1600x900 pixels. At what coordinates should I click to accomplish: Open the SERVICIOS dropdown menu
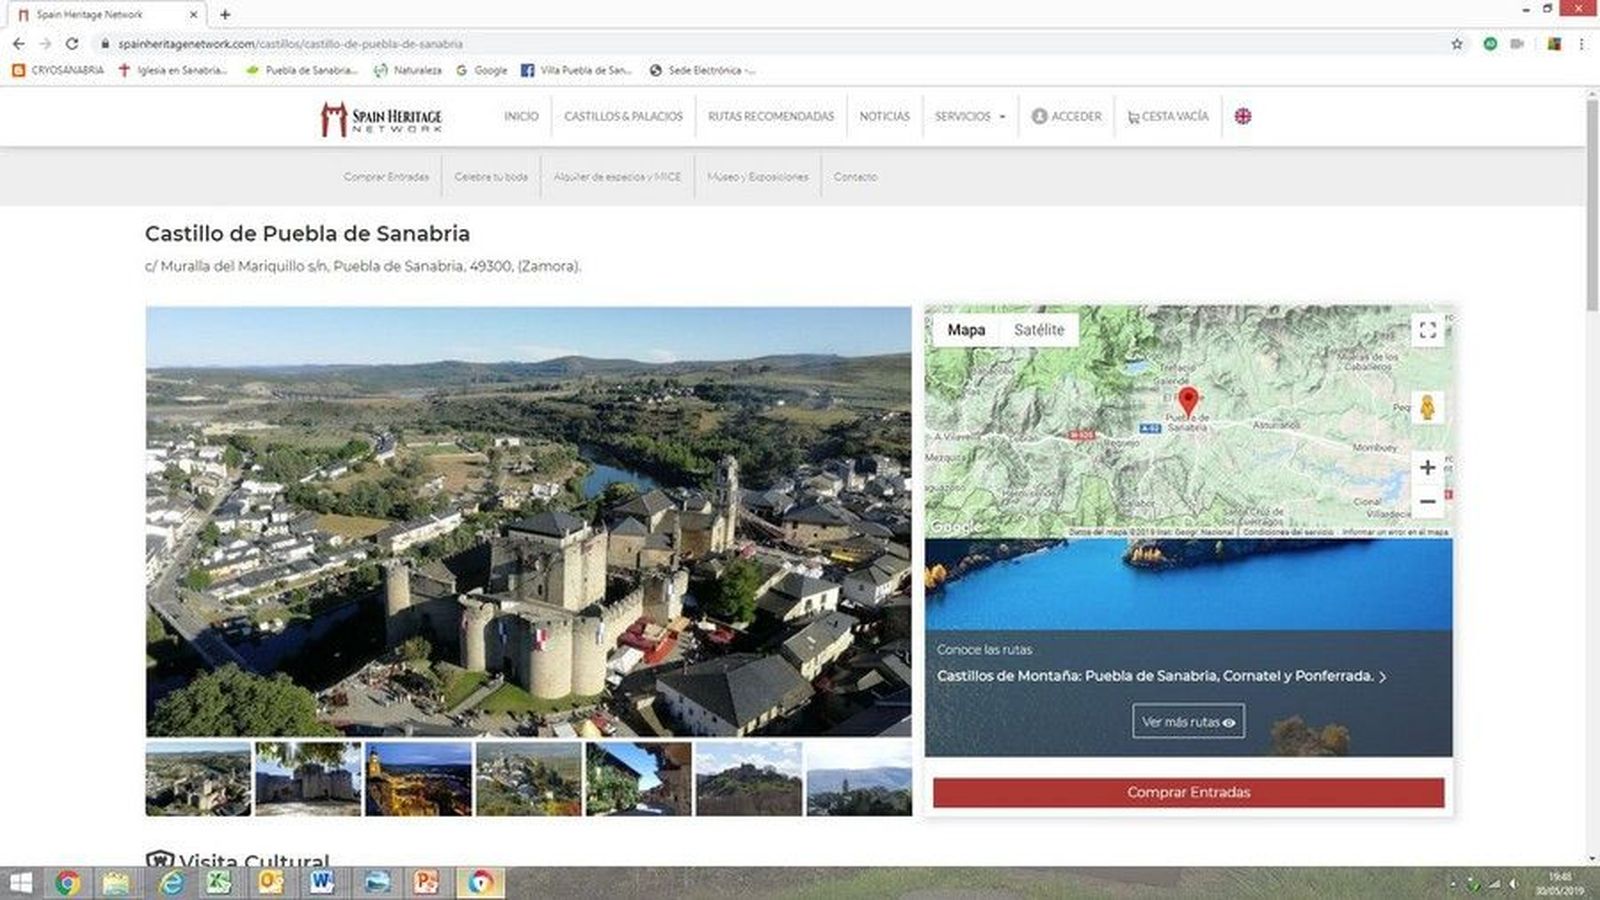pyautogui.click(x=969, y=116)
